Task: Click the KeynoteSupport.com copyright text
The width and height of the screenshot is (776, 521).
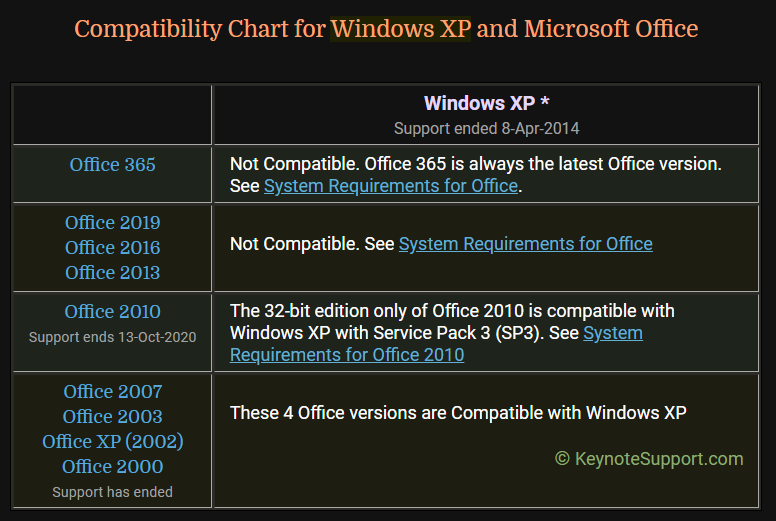Action: pyautogui.click(x=649, y=459)
